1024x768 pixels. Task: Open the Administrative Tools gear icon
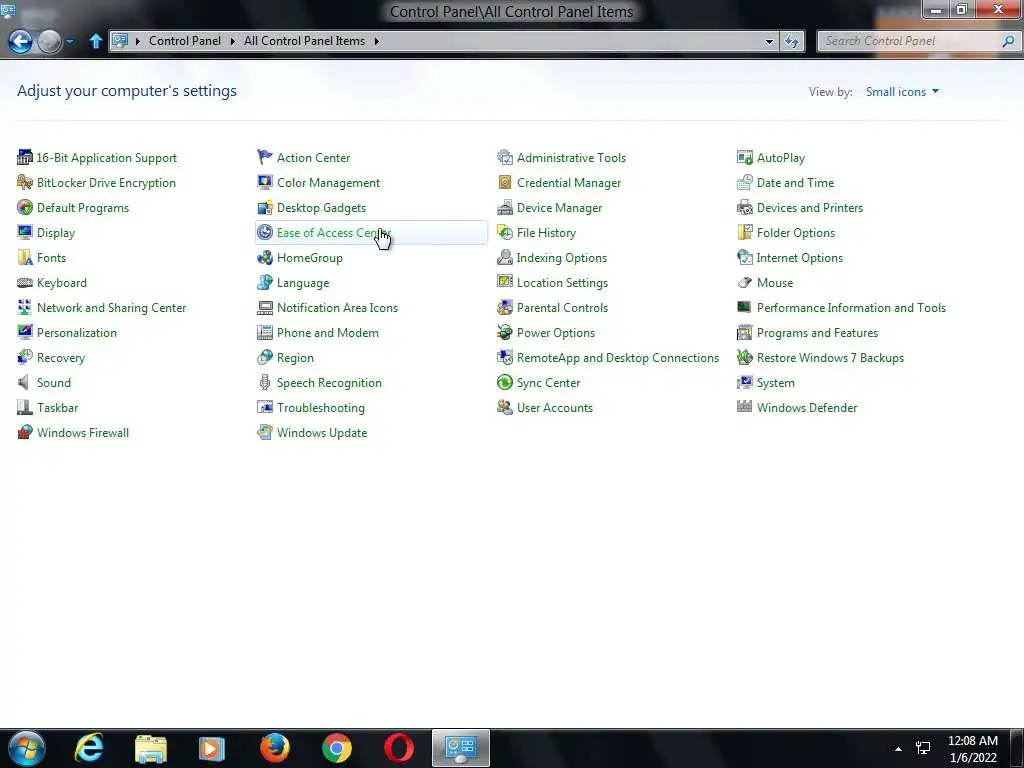tap(505, 157)
